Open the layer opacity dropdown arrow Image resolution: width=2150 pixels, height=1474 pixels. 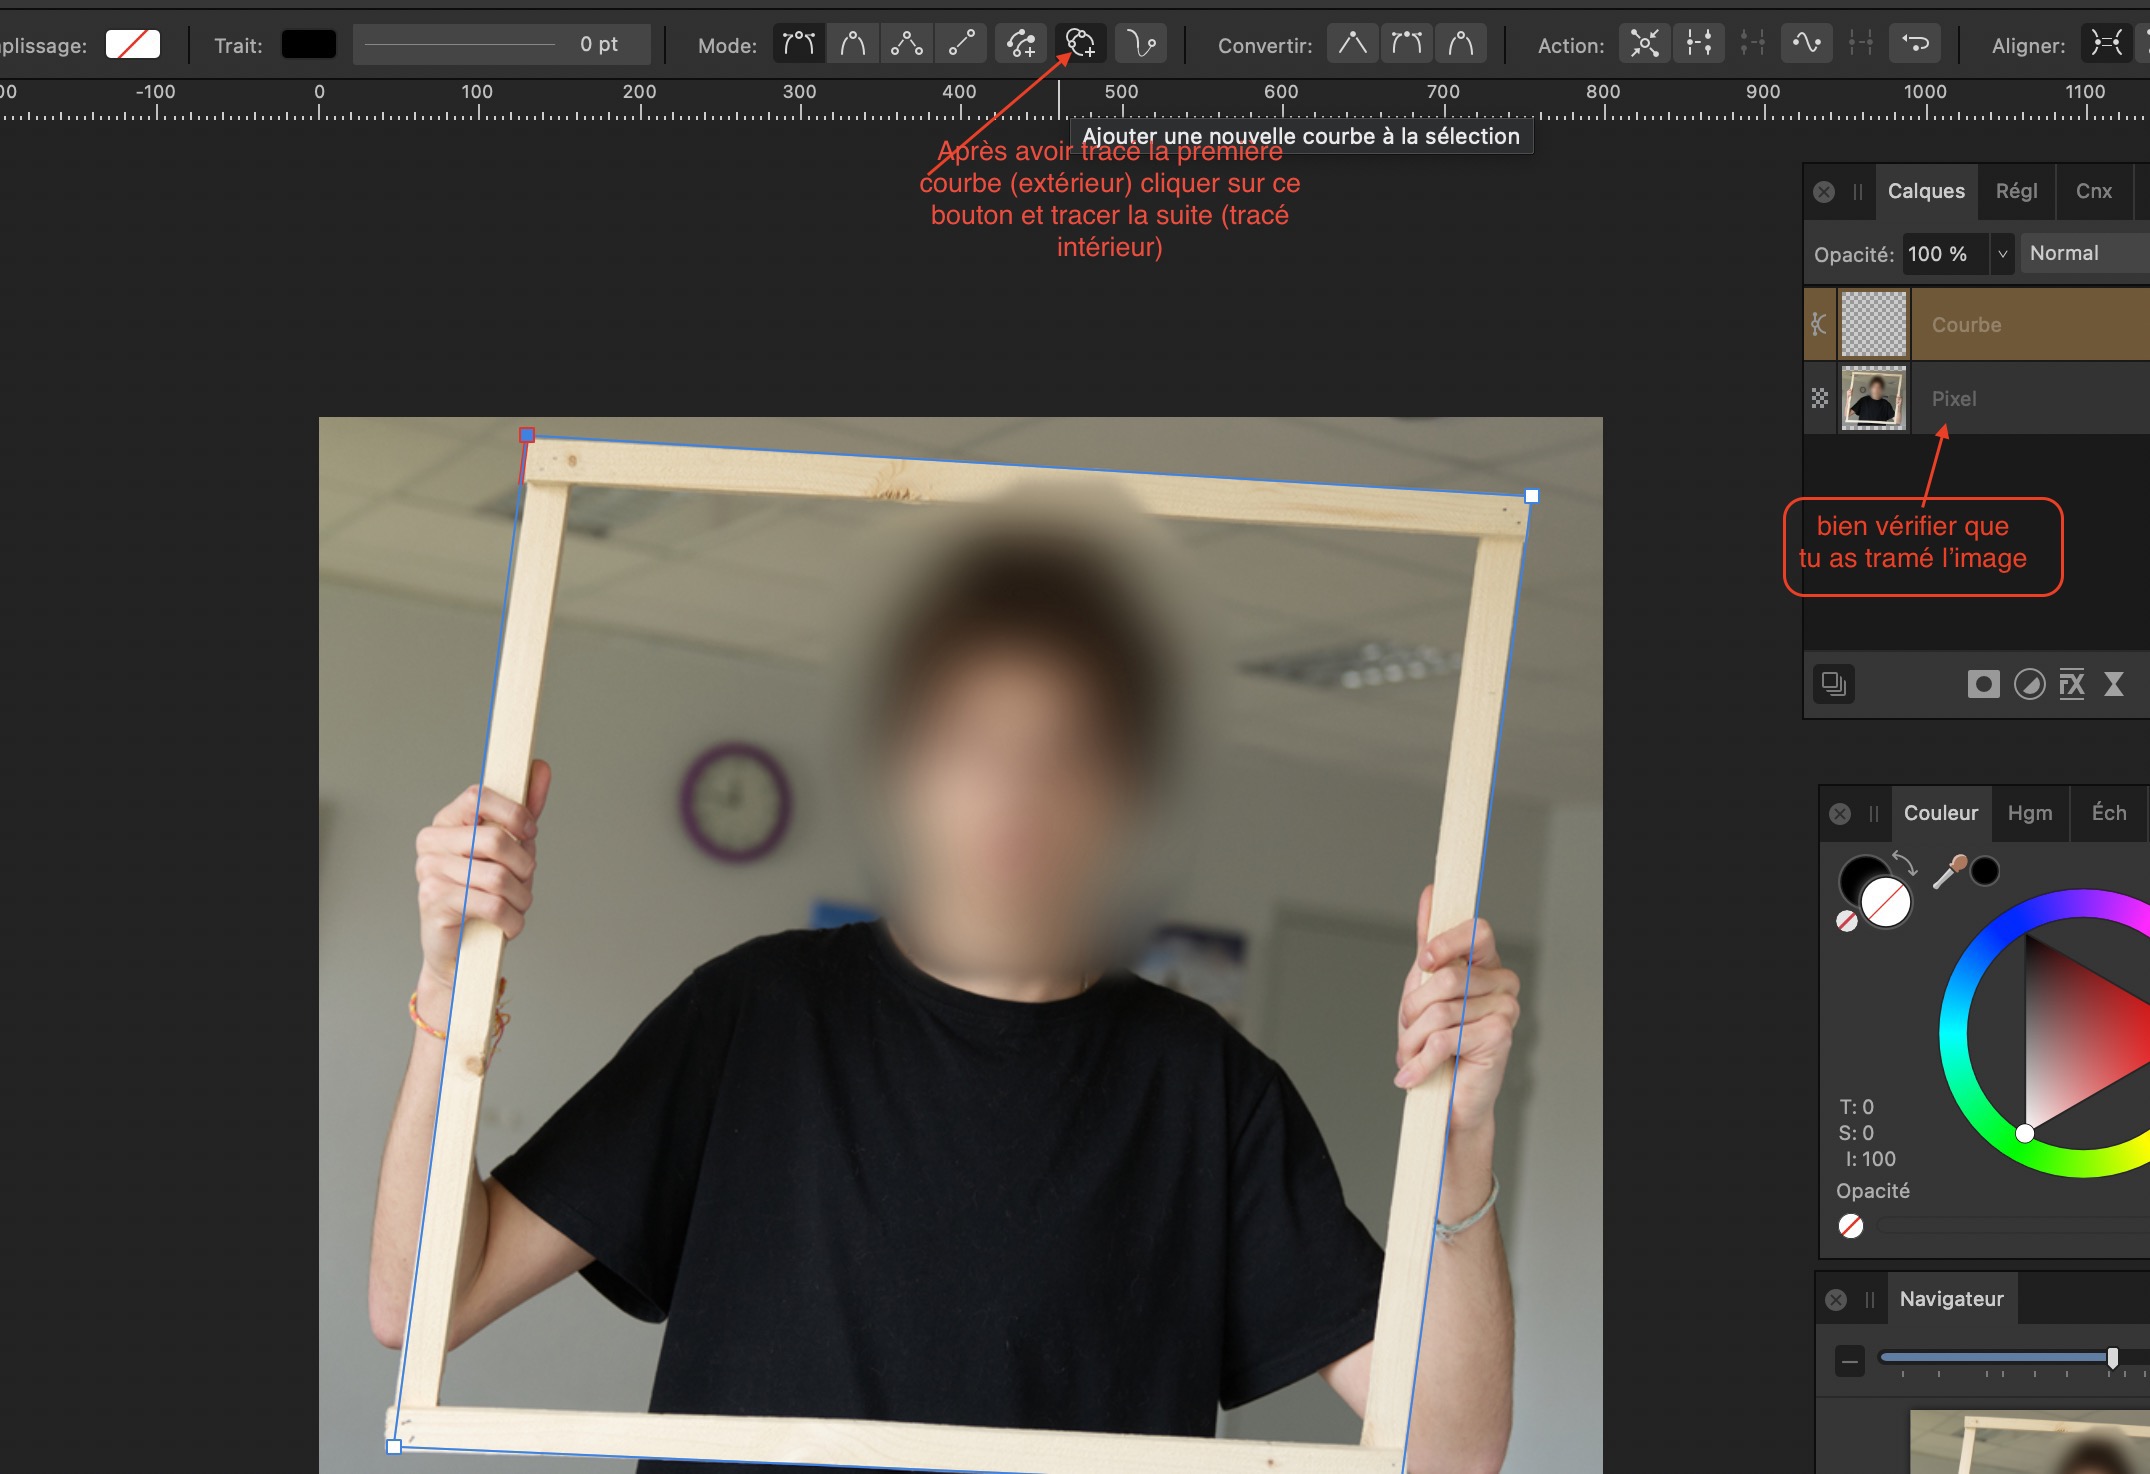(2002, 254)
